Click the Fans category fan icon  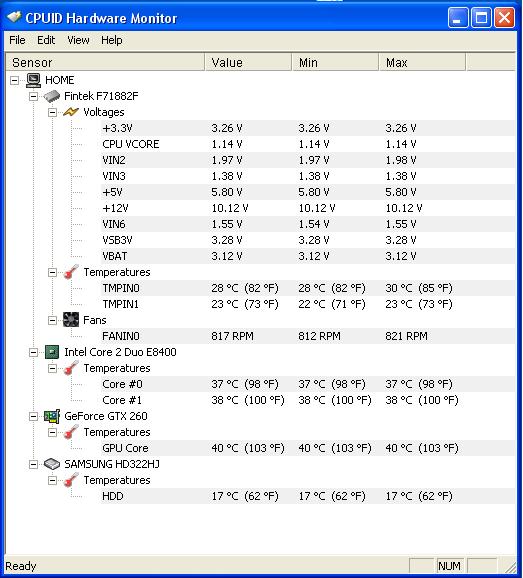pos(71,320)
